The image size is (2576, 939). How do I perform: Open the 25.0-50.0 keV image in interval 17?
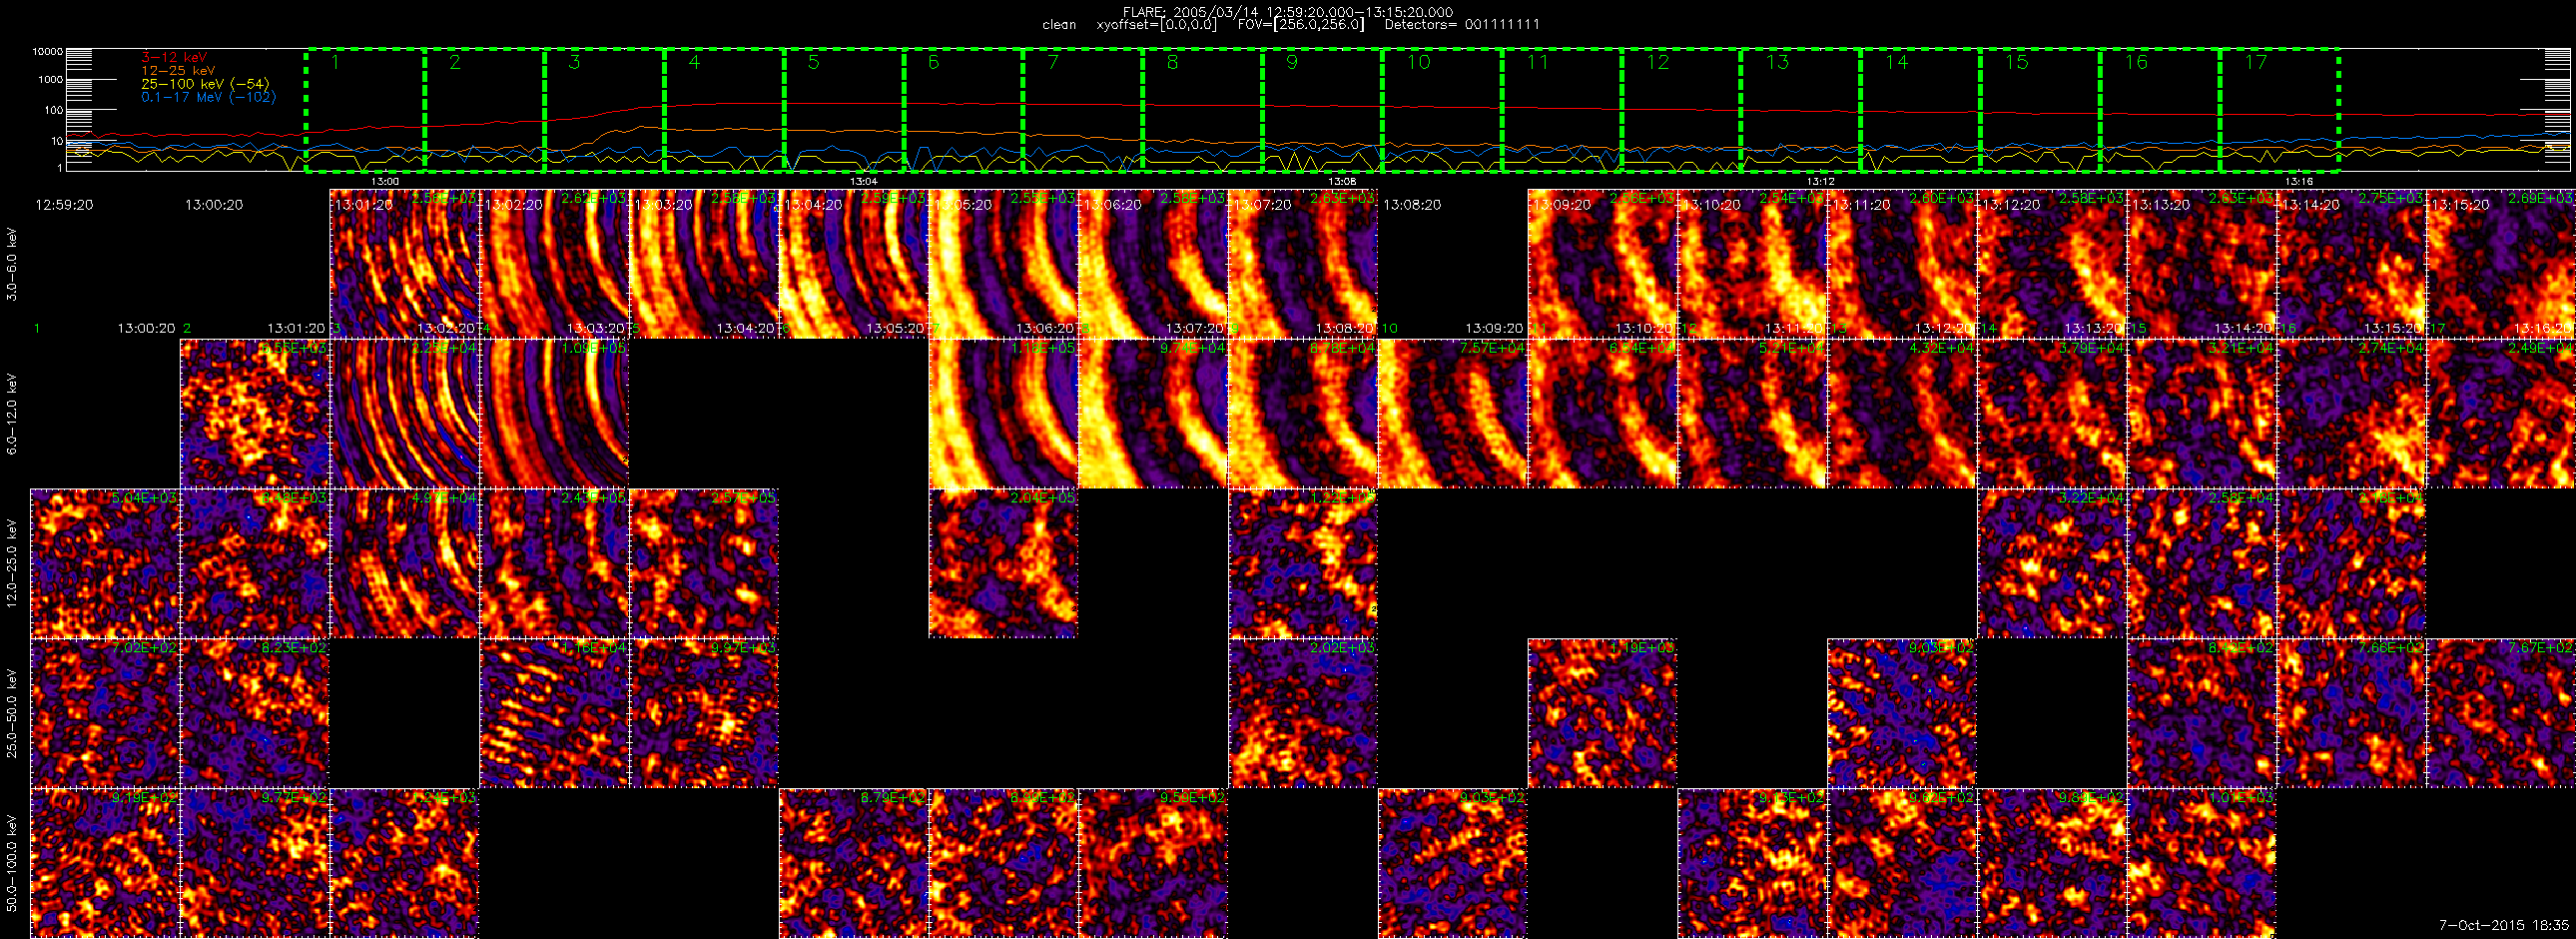pos(2501,713)
